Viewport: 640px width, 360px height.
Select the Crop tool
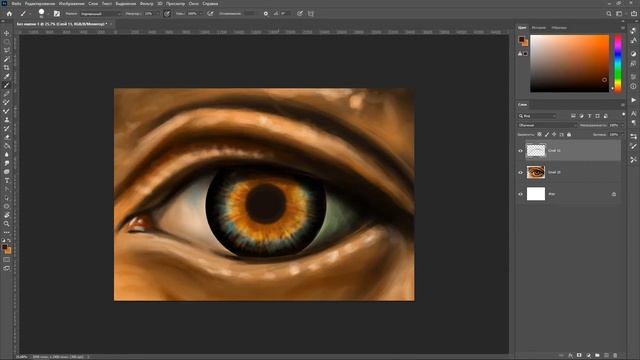7,68
